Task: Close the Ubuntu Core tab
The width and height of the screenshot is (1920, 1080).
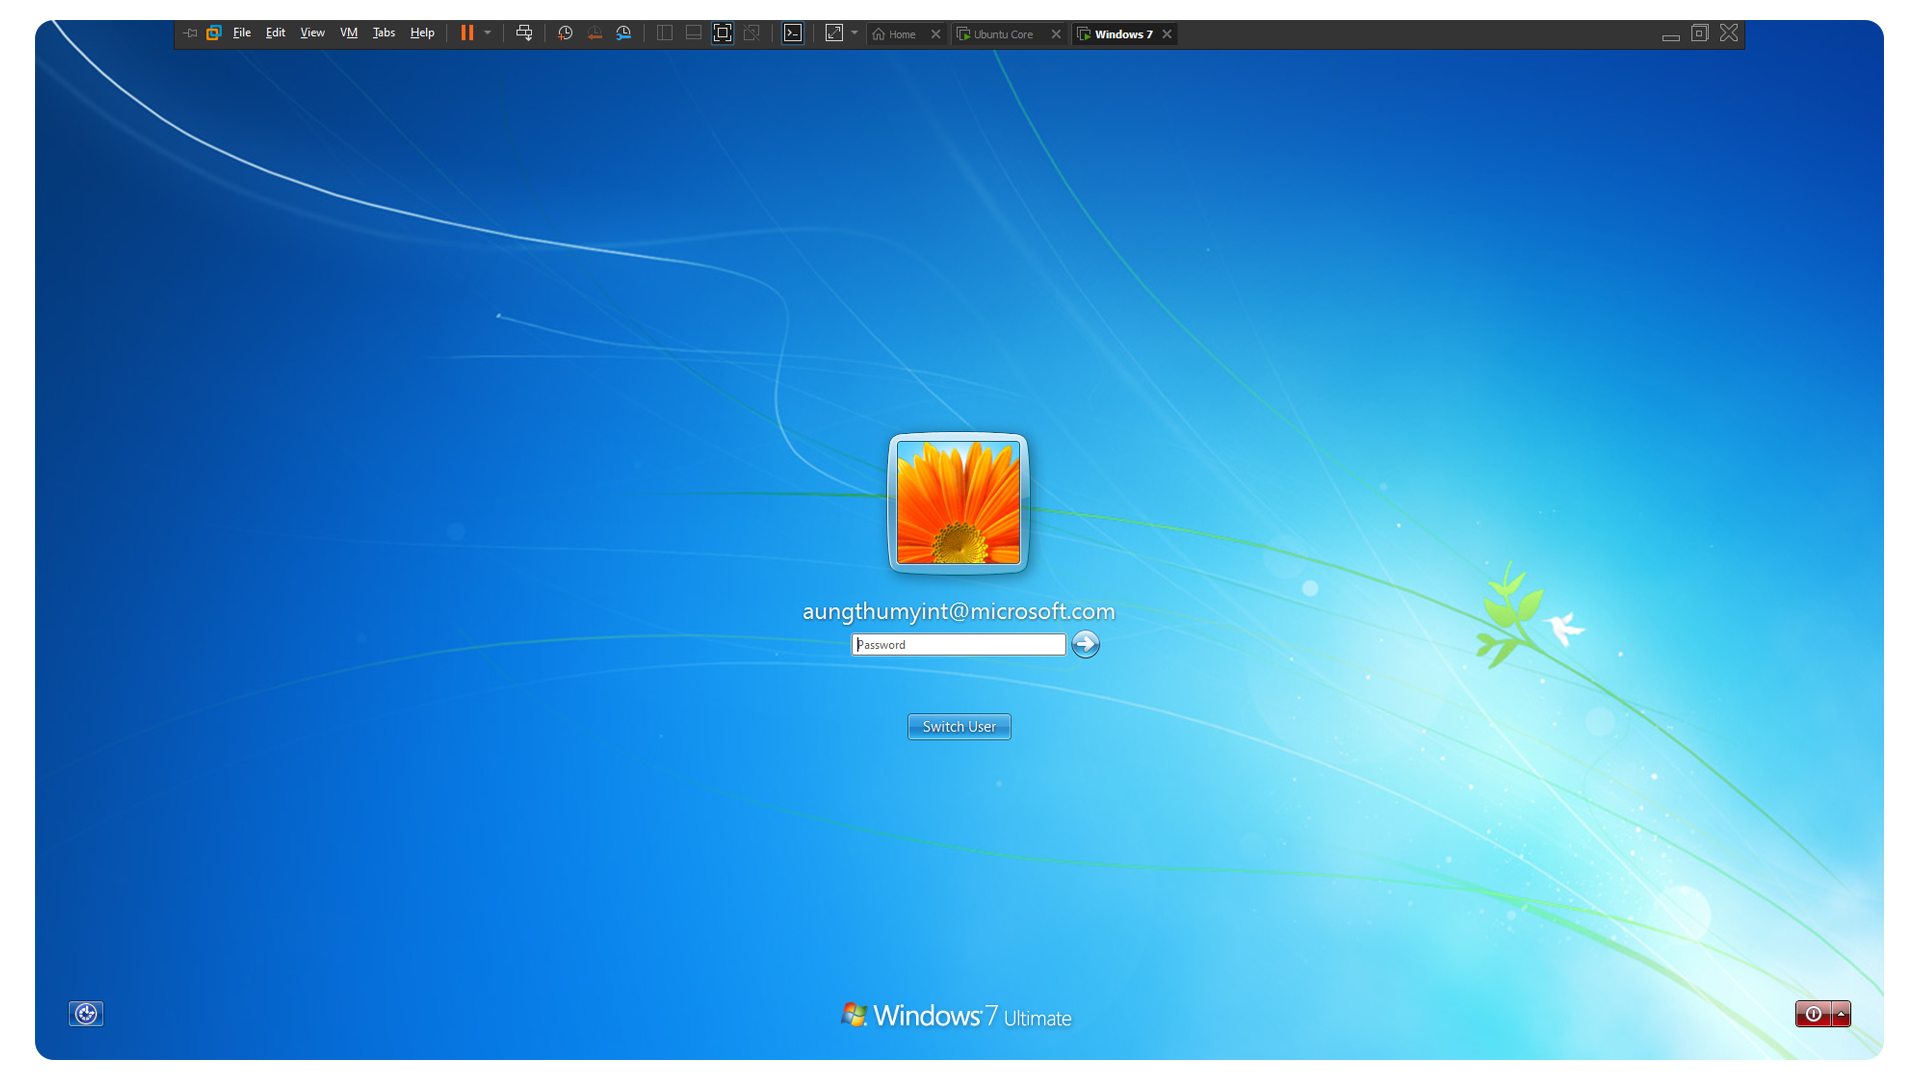Action: (1056, 34)
